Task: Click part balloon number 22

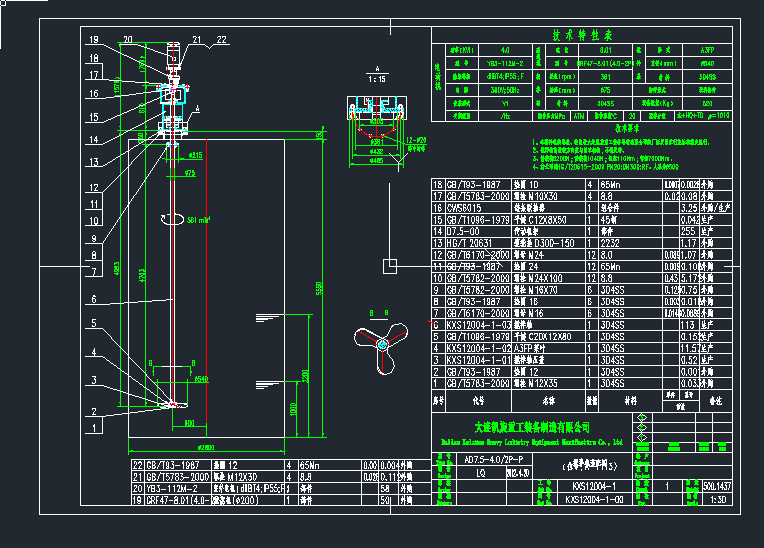Action: click(x=220, y=40)
